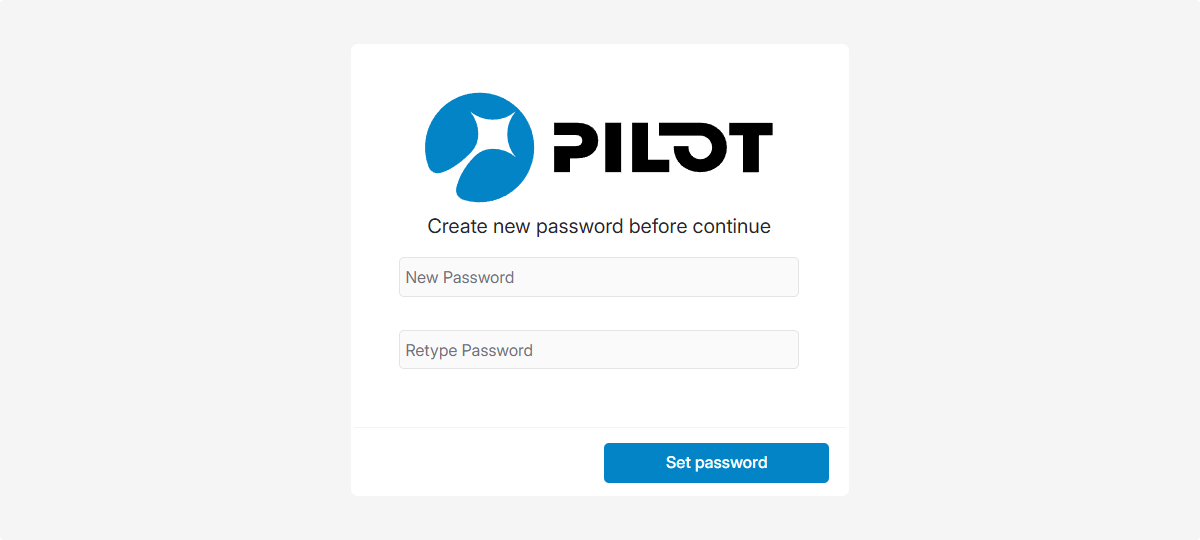Click the empty space between the password fields
The width and height of the screenshot is (1200, 540).
[599, 314]
